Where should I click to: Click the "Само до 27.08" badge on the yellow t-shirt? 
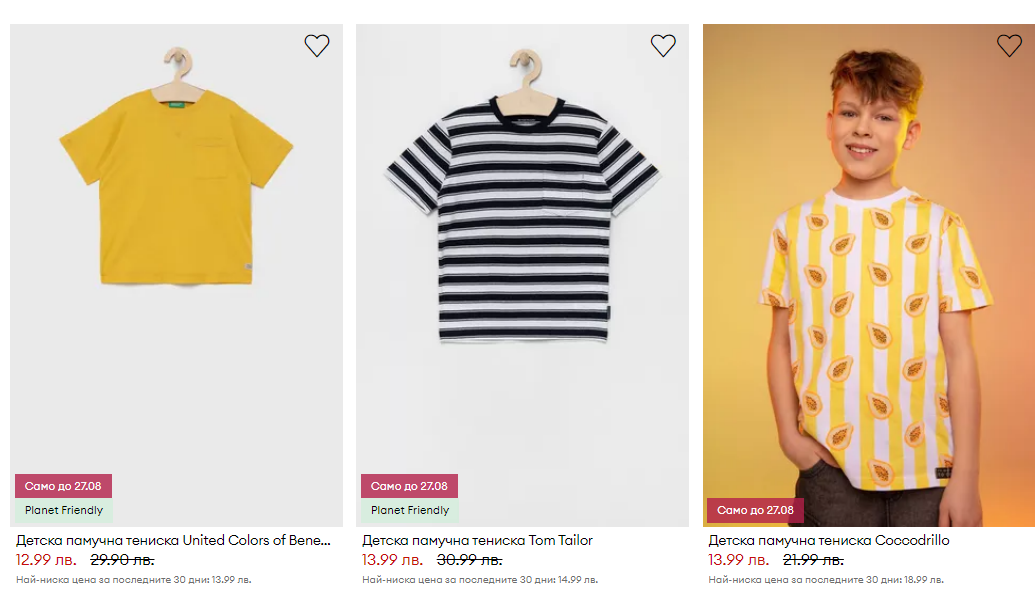(63, 486)
